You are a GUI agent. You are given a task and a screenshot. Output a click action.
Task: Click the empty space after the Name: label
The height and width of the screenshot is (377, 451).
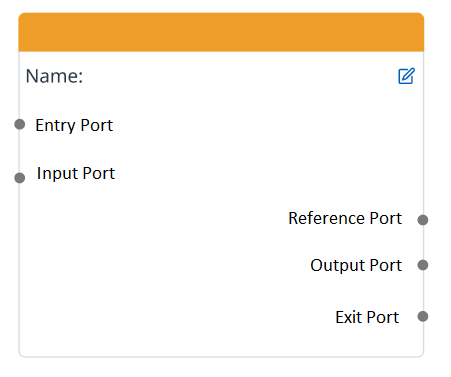point(240,76)
